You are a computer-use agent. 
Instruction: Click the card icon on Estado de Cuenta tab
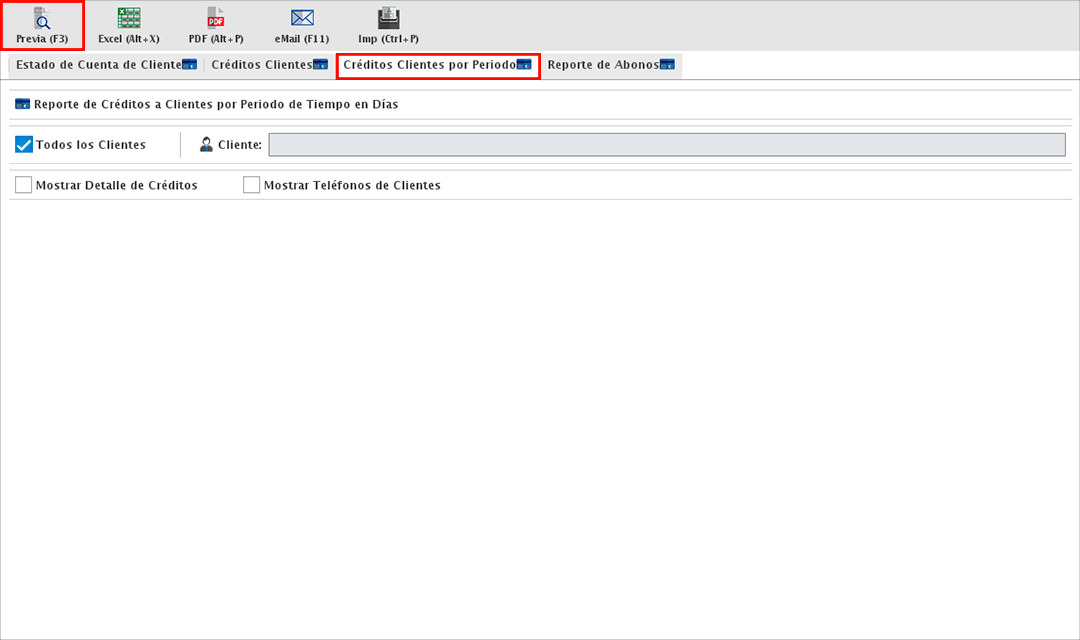(x=189, y=65)
